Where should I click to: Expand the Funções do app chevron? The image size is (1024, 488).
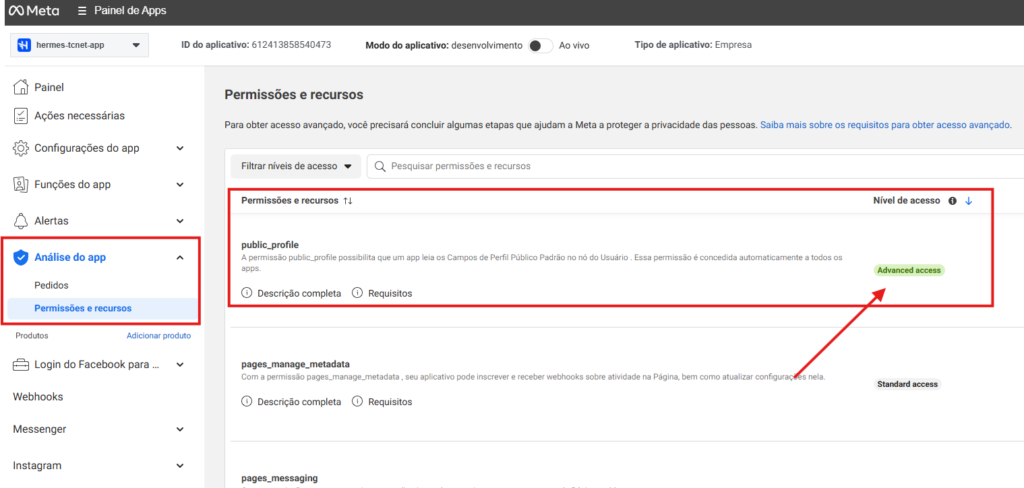[x=180, y=184]
